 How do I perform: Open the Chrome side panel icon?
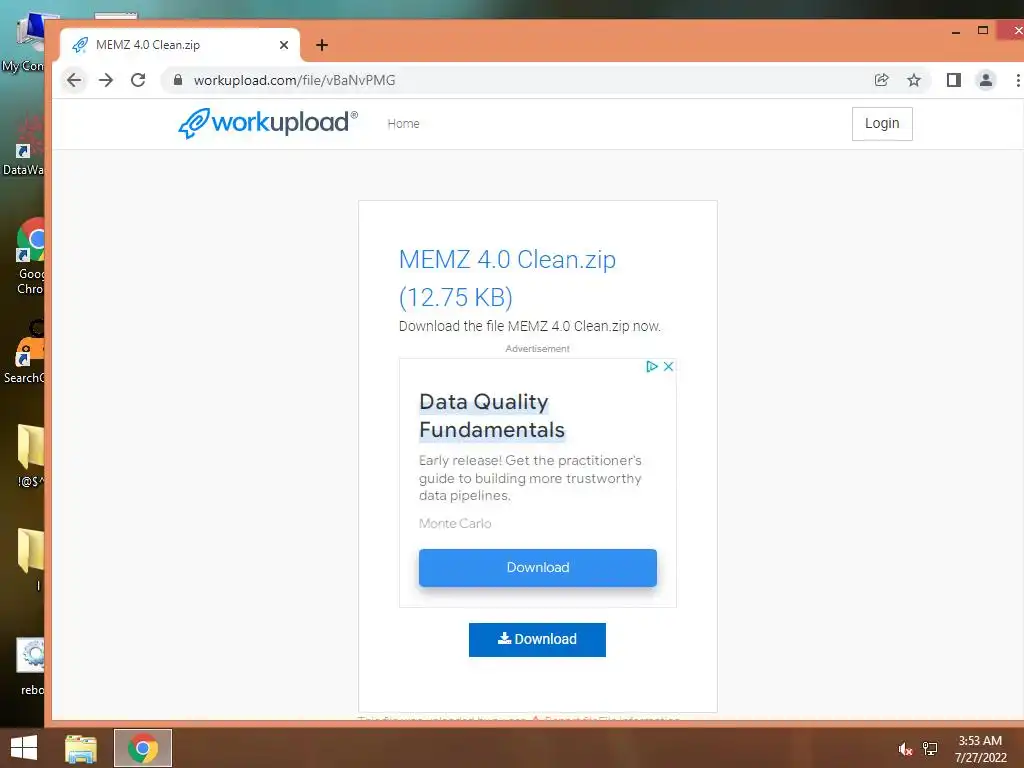coord(953,80)
